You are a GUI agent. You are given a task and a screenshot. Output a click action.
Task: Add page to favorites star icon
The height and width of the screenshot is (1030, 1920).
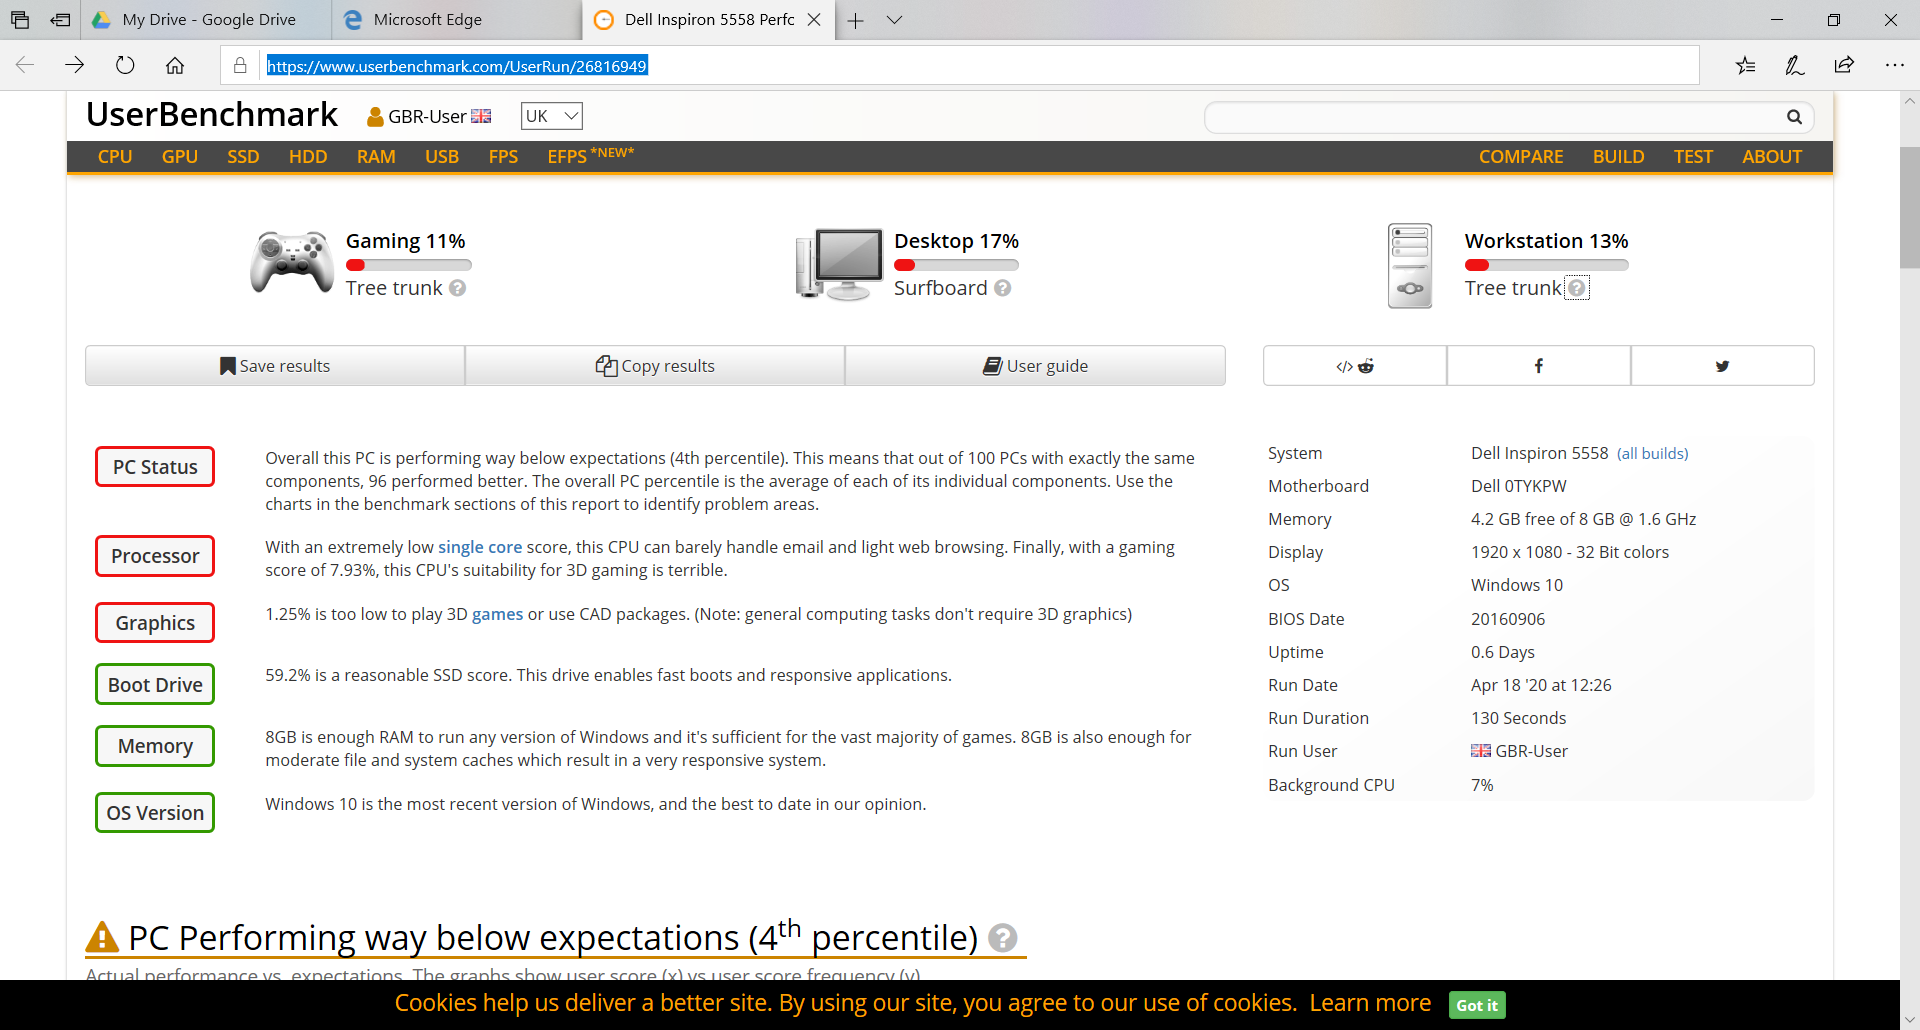1745,66
